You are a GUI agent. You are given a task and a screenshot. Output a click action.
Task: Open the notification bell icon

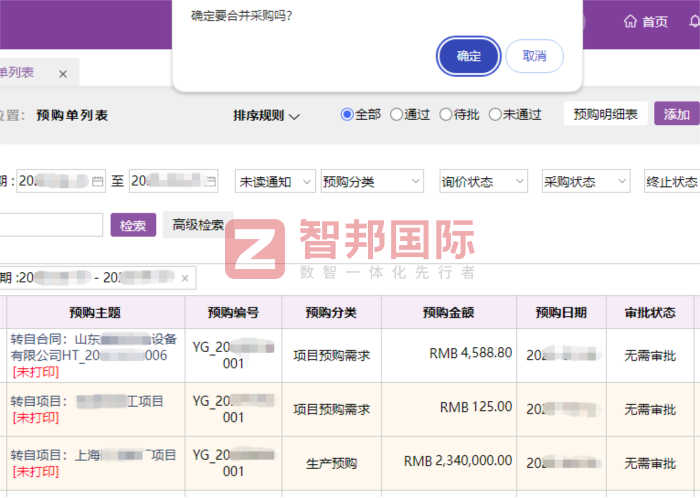click(695, 21)
